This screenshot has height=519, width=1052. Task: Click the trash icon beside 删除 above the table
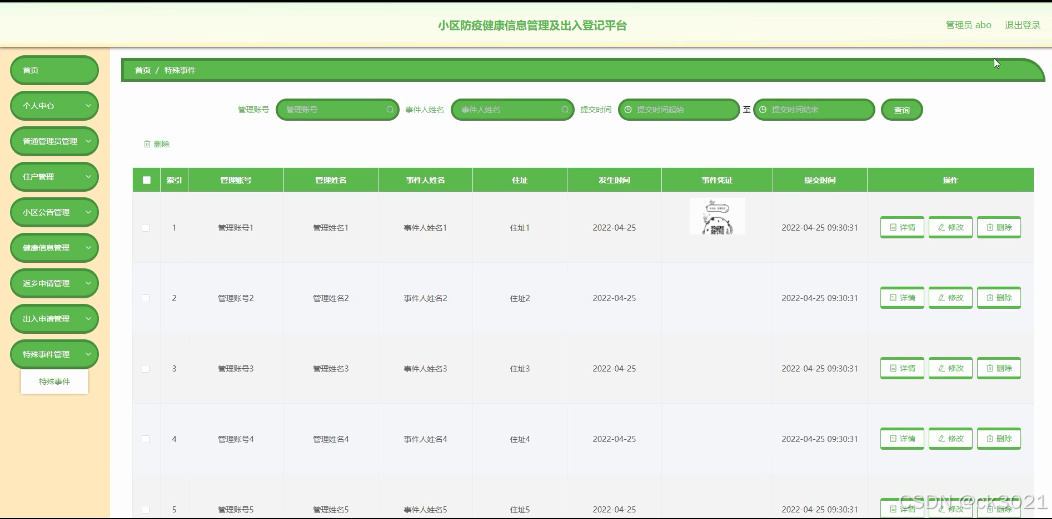click(x=147, y=143)
